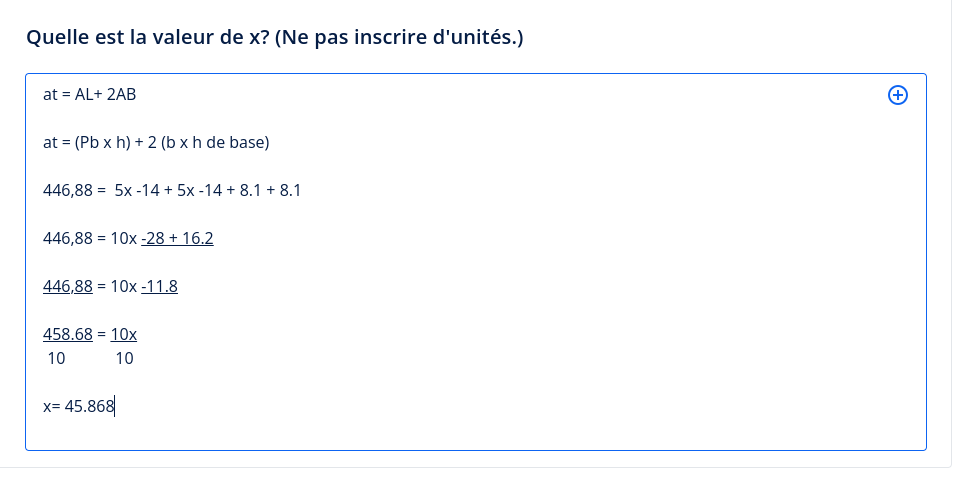The height and width of the screenshot is (488, 963).
Task: Click the question heading "Quelle est la valeur de x?"
Action: 148,38
